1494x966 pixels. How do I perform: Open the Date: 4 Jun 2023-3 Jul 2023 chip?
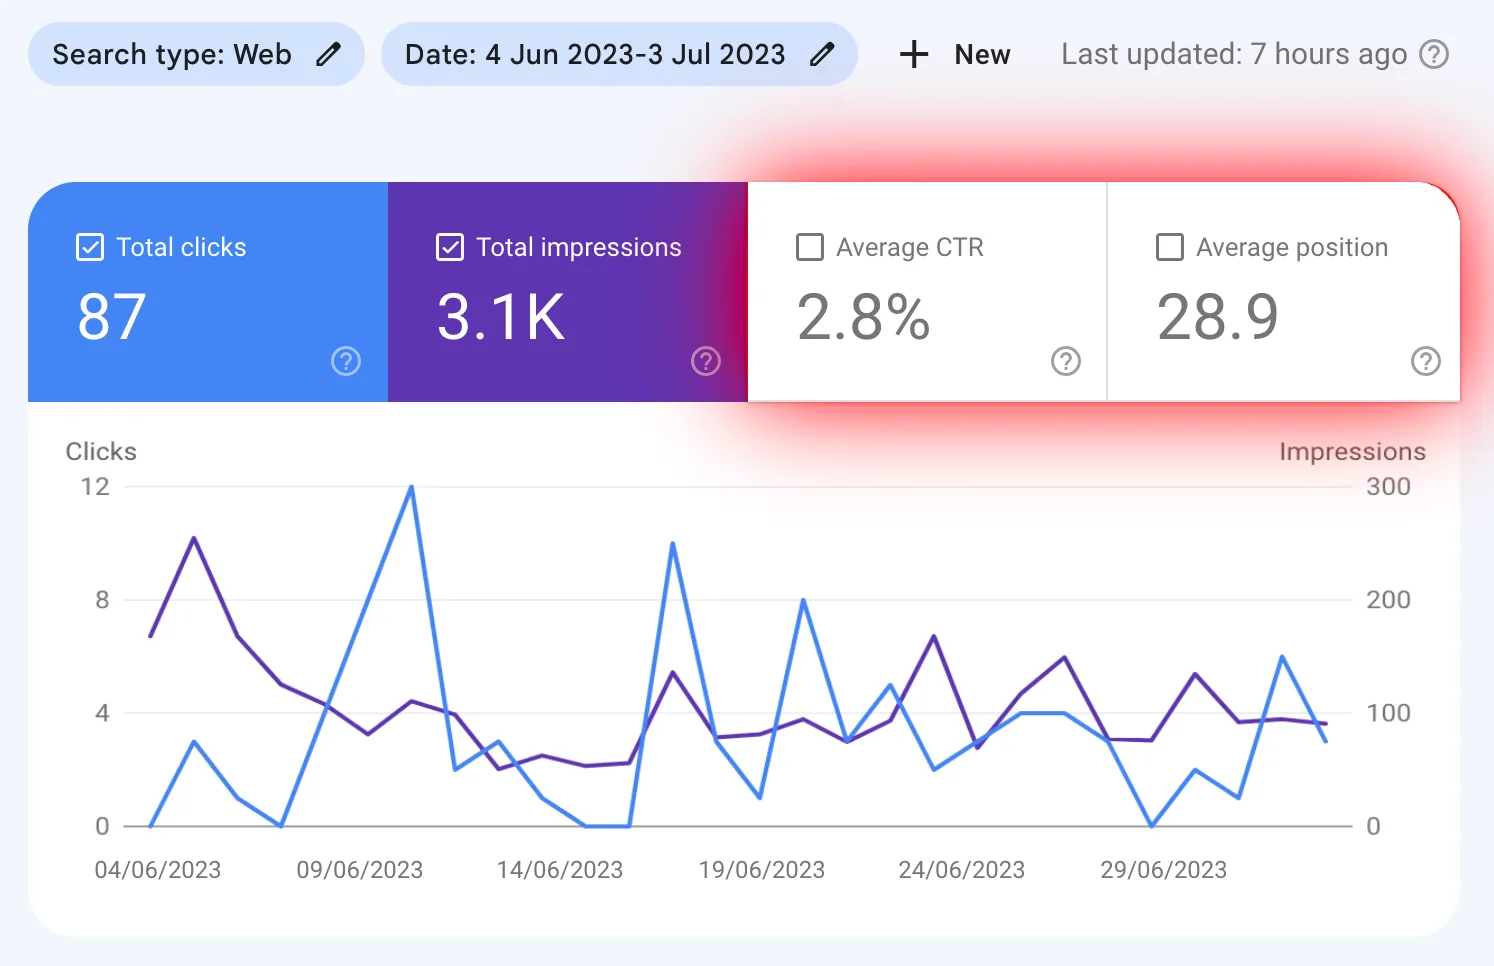click(x=619, y=54)
